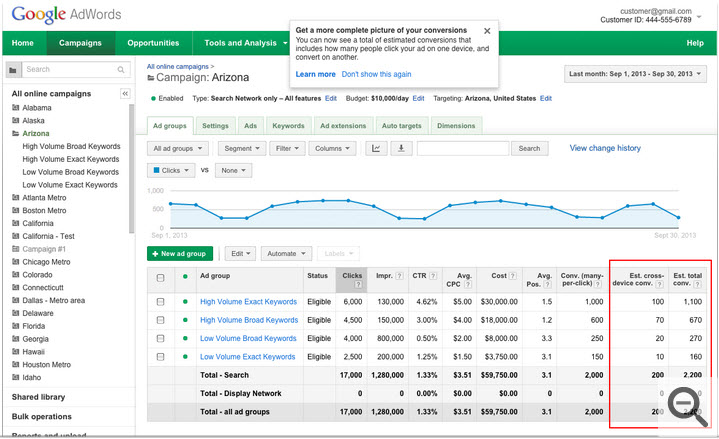The width and height of the screenshot is (719, 439).
Task: Click status dot for High Volume Exact Keywords
Action: point(185,302)
